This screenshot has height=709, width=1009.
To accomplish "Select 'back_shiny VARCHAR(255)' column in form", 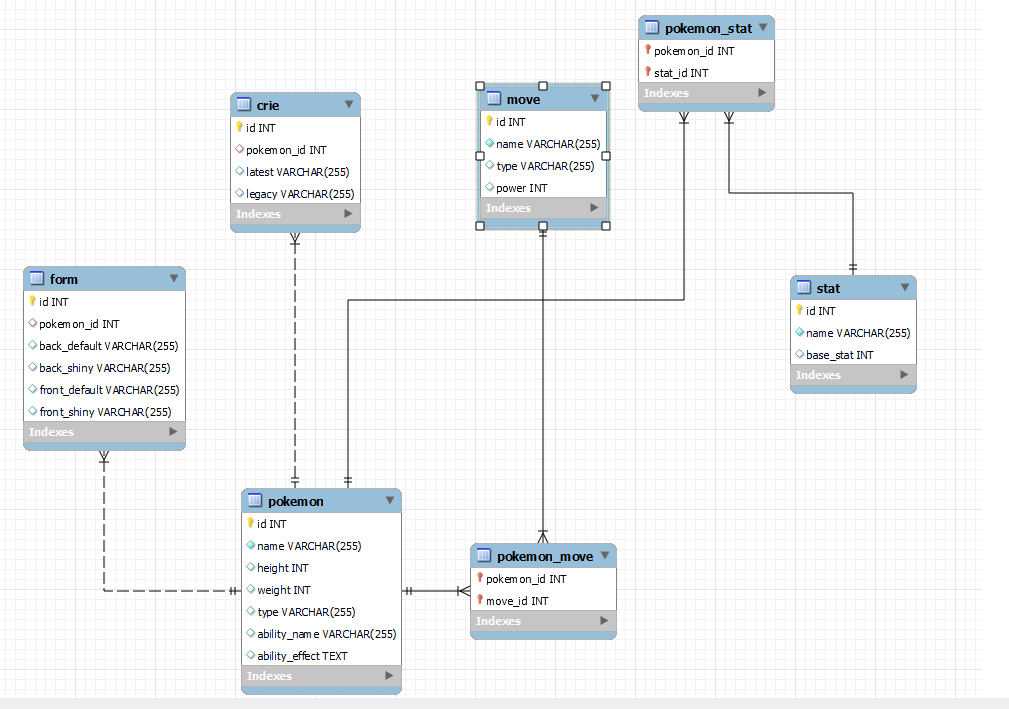I will click(x=104, y=367).
